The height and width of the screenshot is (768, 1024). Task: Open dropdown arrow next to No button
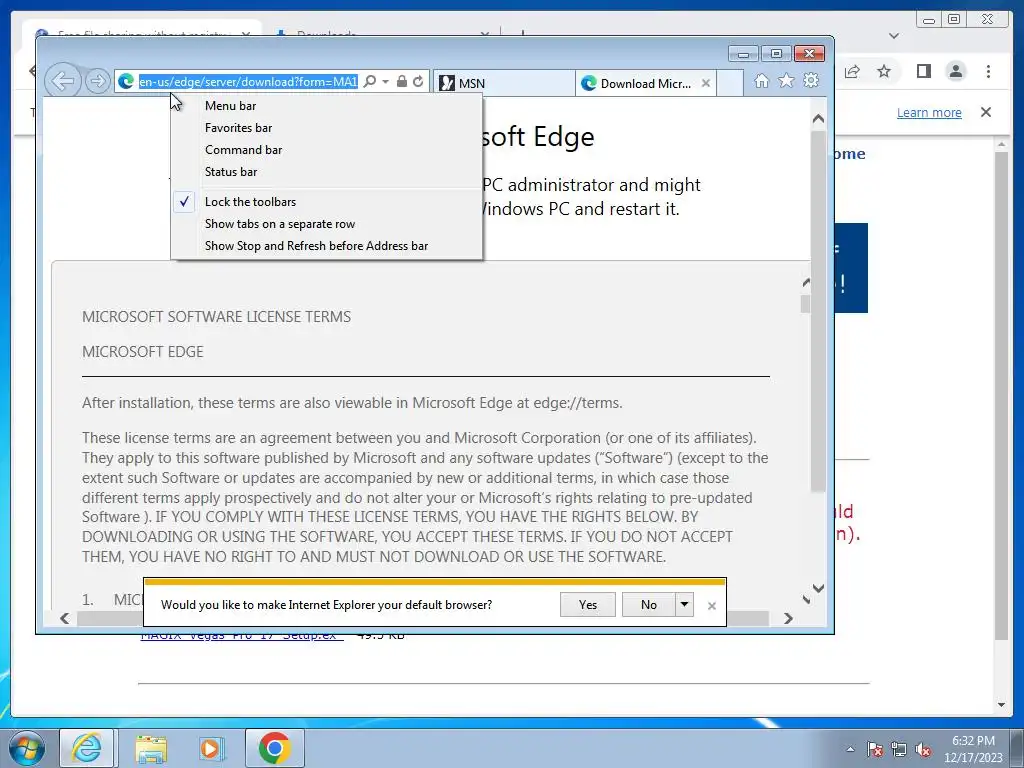(x=684, y=605)
